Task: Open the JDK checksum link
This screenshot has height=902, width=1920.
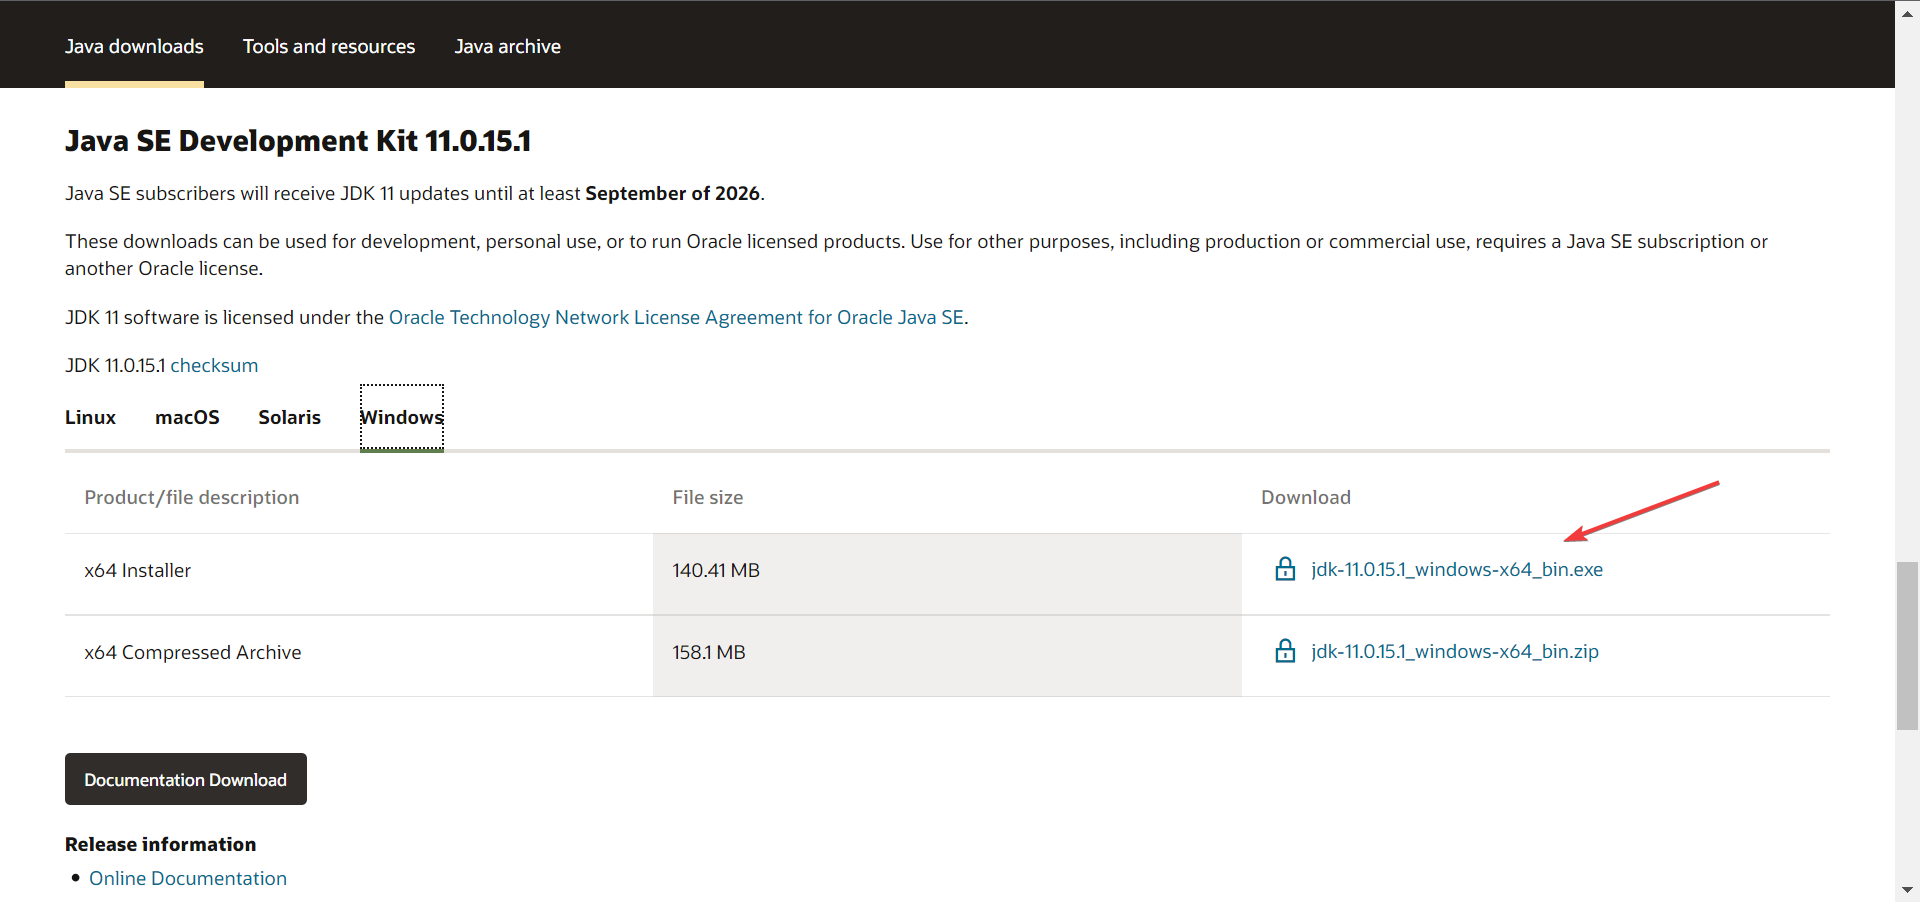Action: (x=214, y=365)
